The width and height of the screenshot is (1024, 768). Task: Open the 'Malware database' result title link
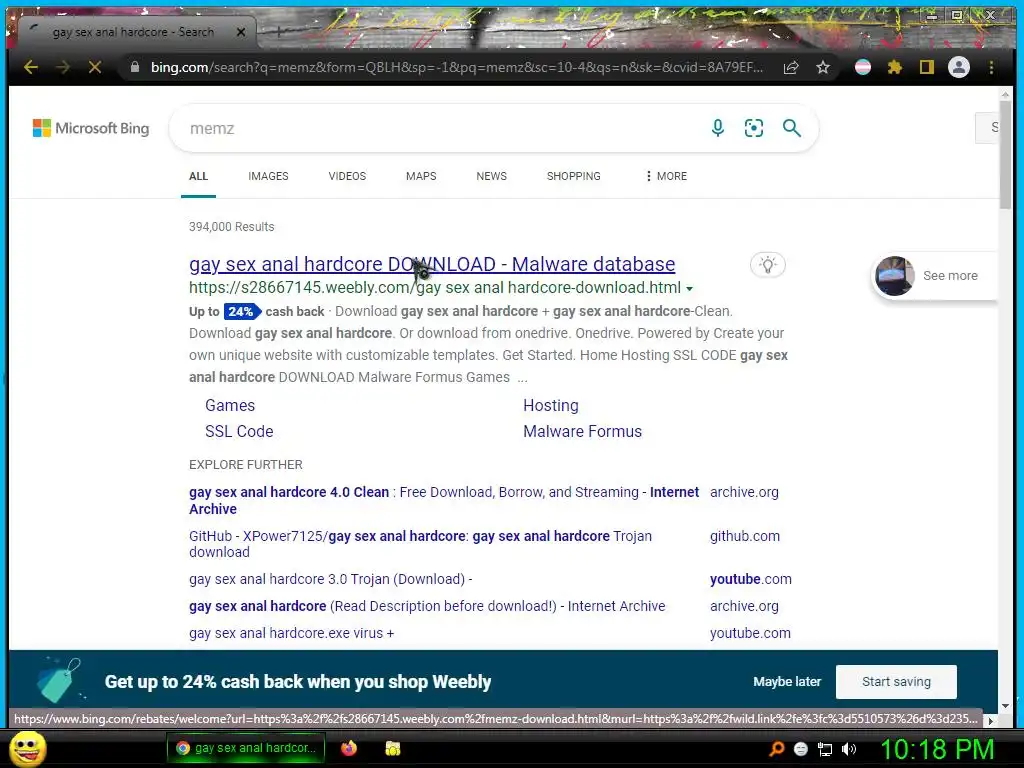432,264
